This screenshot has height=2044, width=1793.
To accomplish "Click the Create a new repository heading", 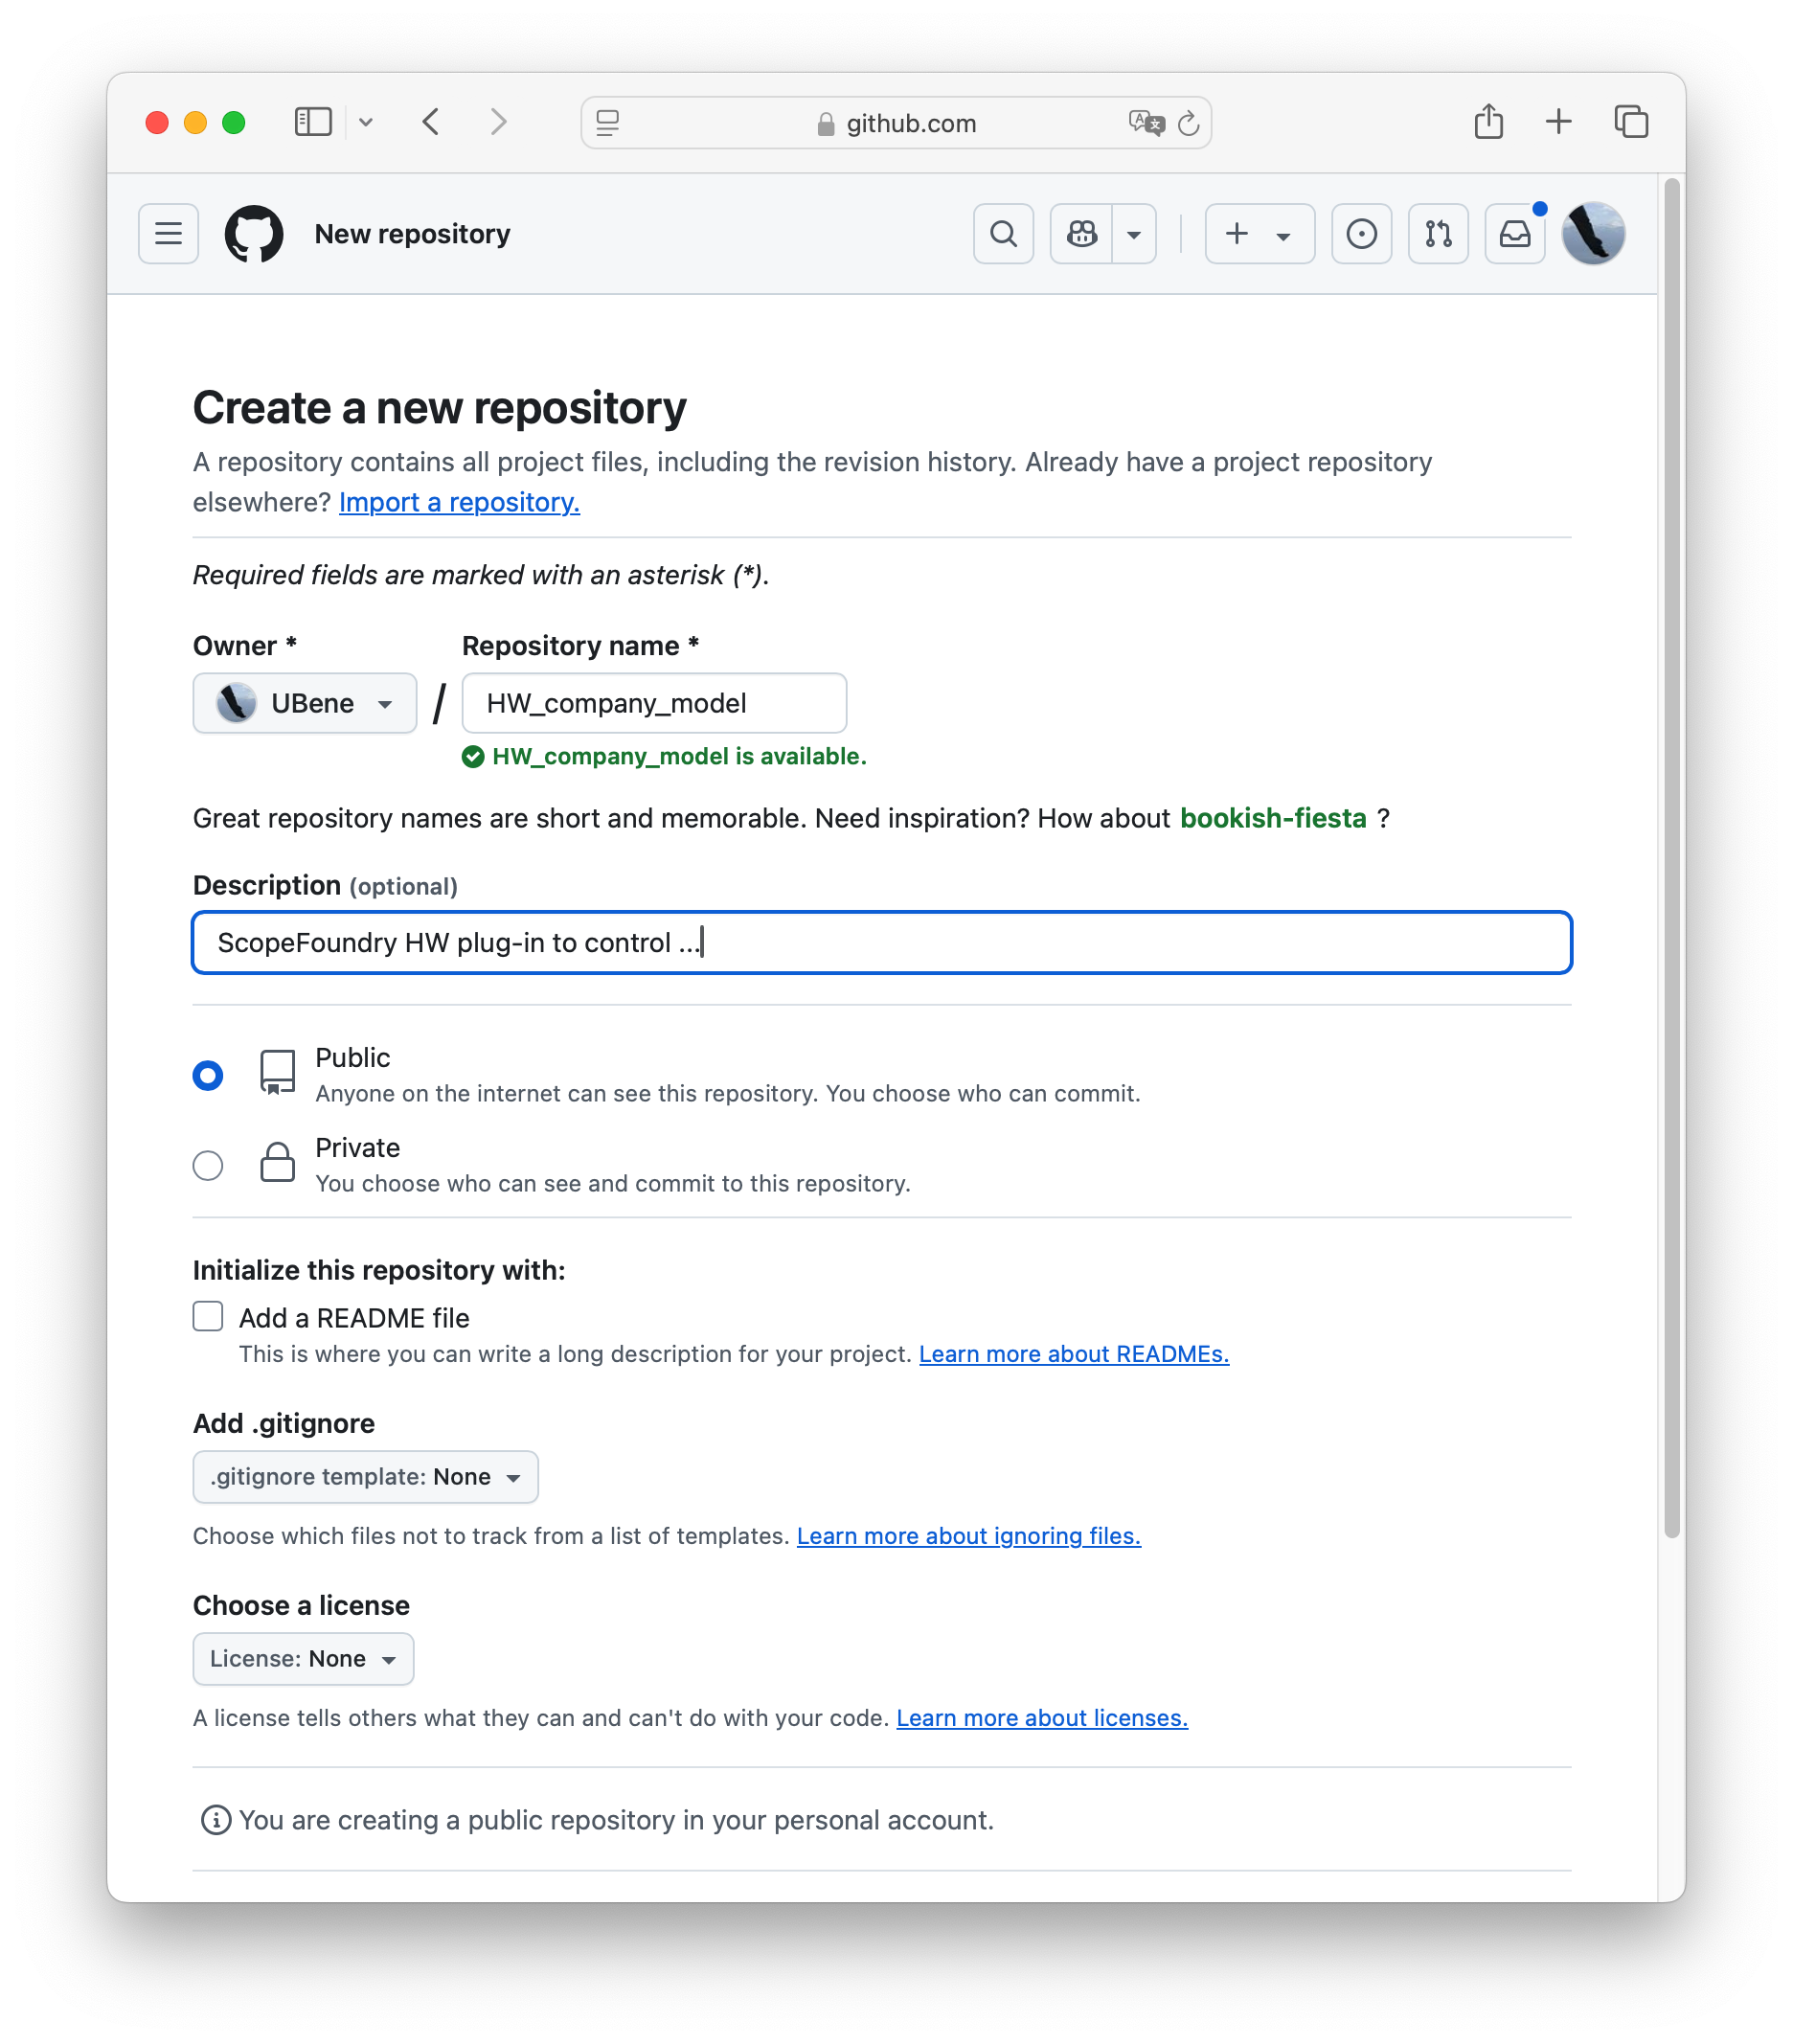I will click(x=439, y=407).
